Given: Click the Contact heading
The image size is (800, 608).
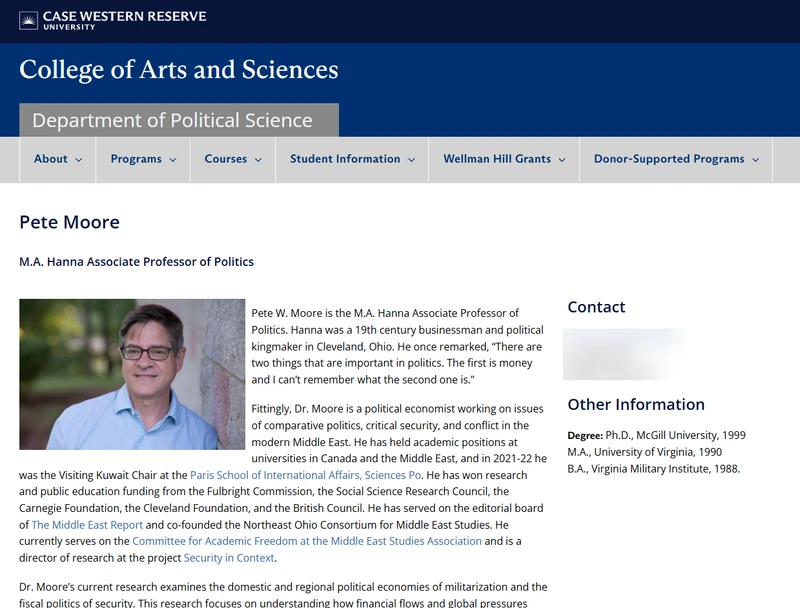Looking at the screenshot, I should pyautogui.click(x=596, y=307).
